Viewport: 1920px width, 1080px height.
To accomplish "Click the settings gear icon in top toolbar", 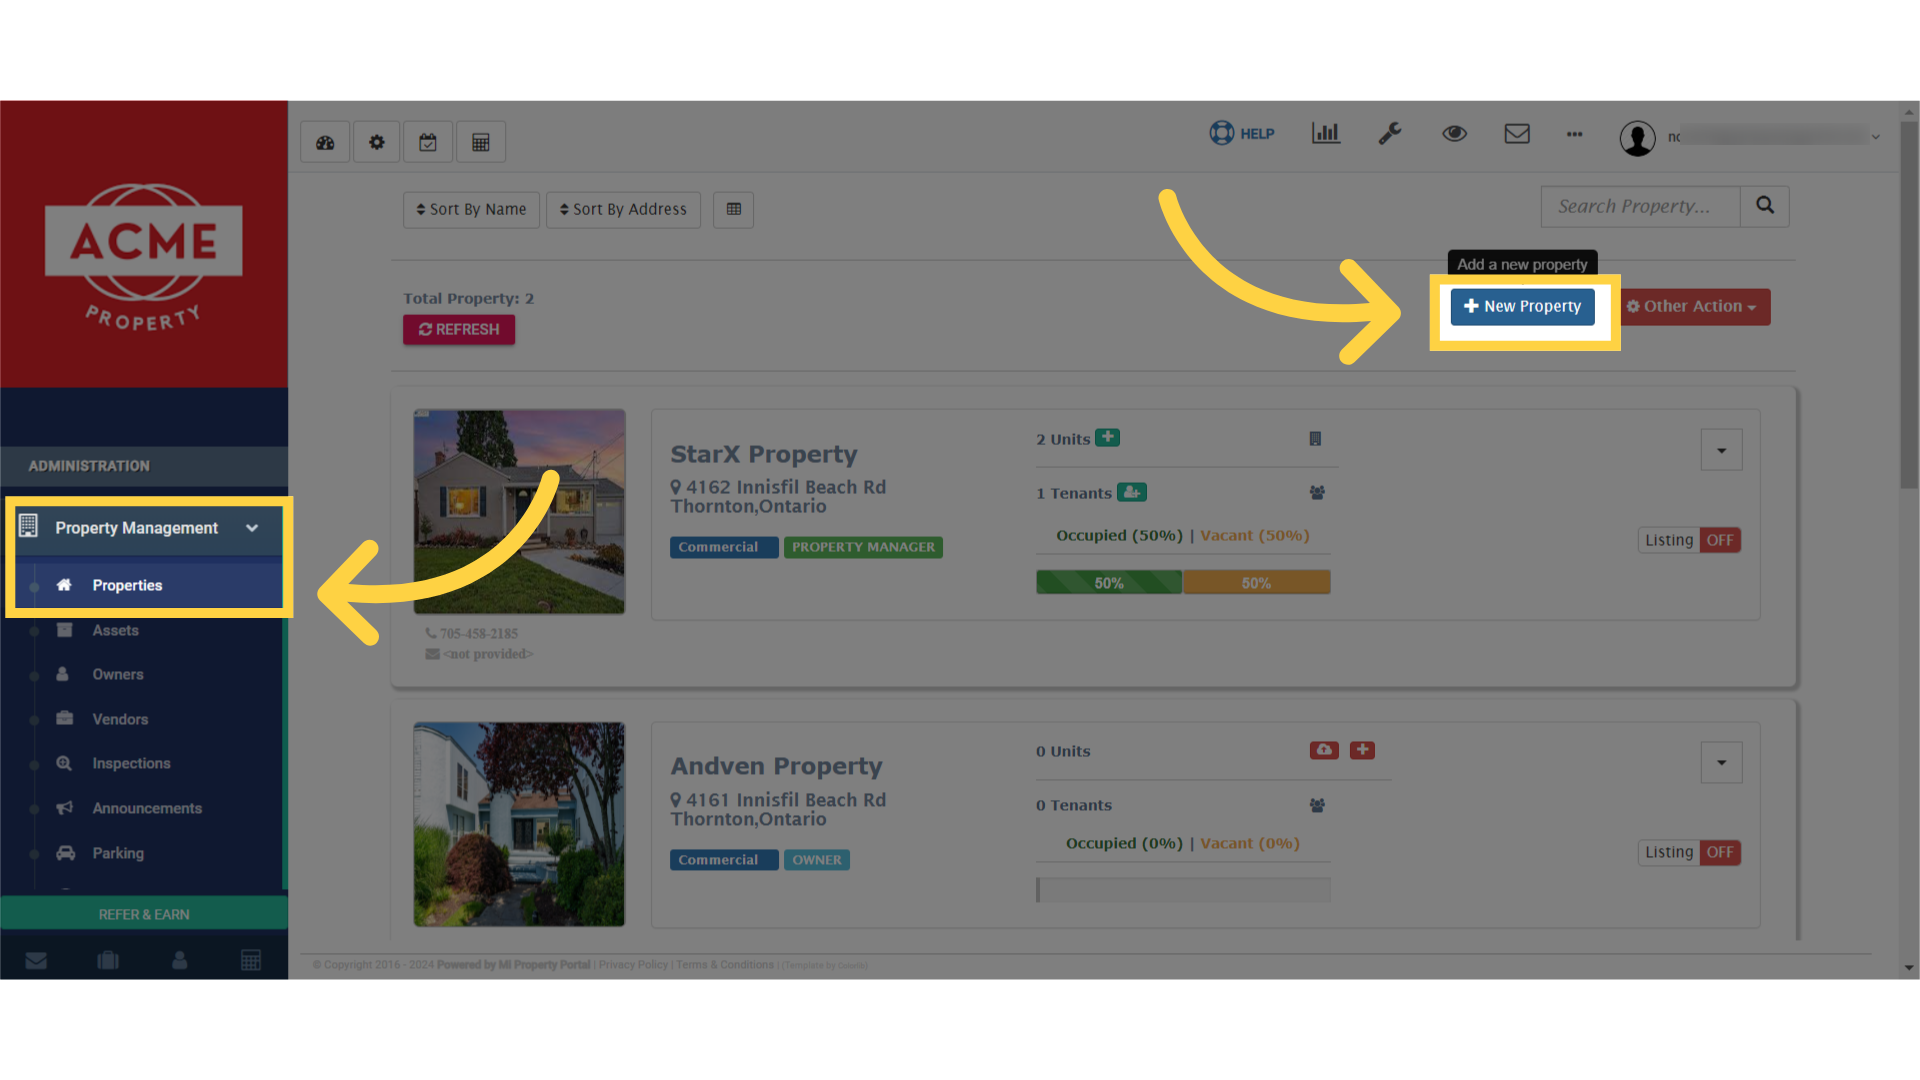I will pyautogui.click(x=376, y=141).
